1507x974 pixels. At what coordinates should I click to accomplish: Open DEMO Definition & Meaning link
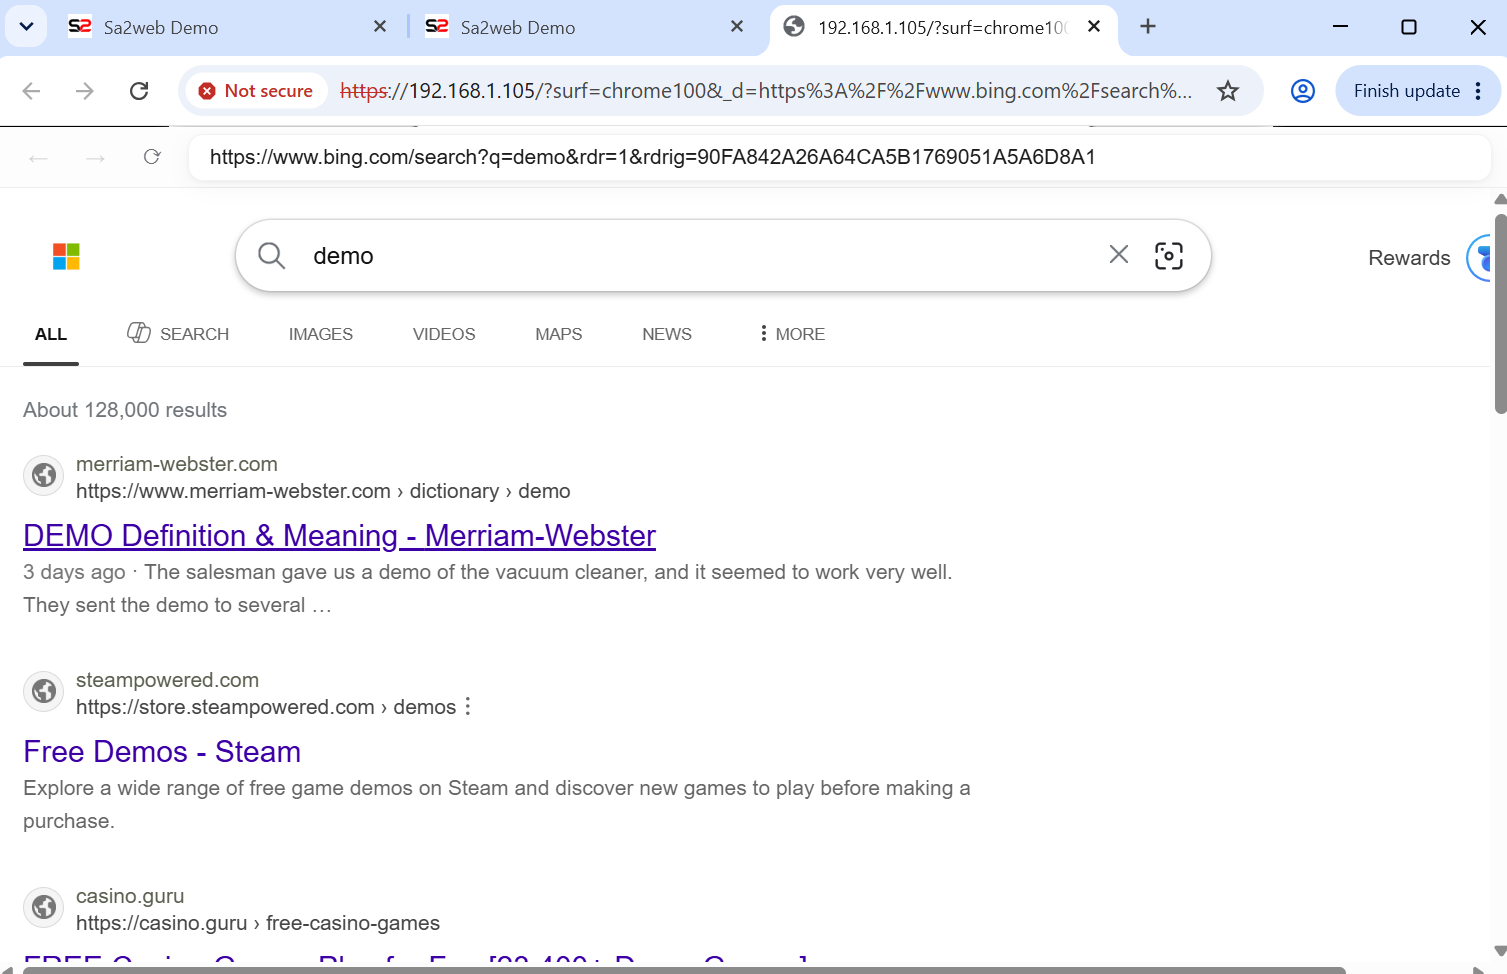[340, 536]
